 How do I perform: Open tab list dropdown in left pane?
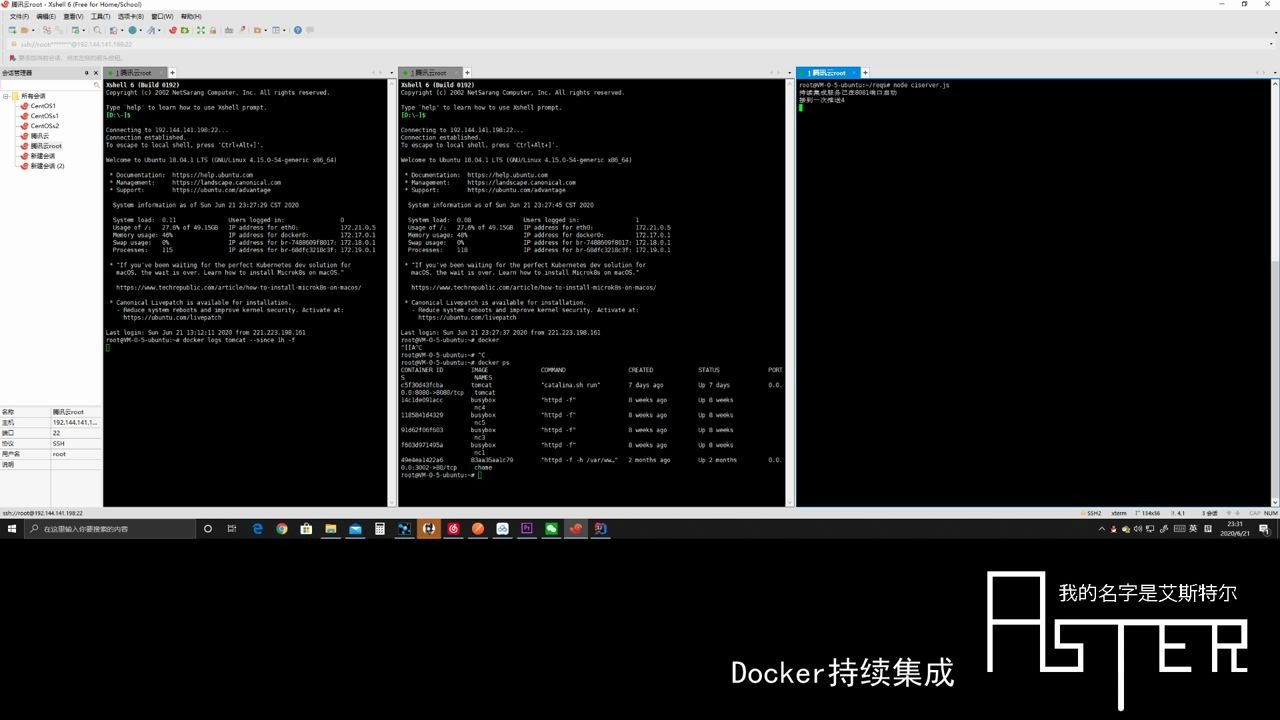[x=391, y=73]
